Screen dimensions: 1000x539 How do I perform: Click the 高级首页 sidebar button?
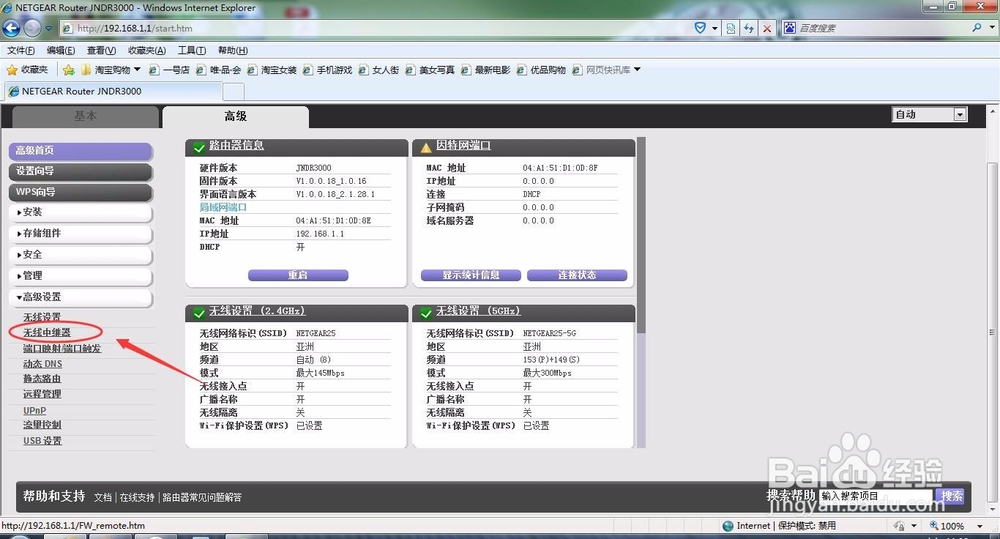(80, 151)
